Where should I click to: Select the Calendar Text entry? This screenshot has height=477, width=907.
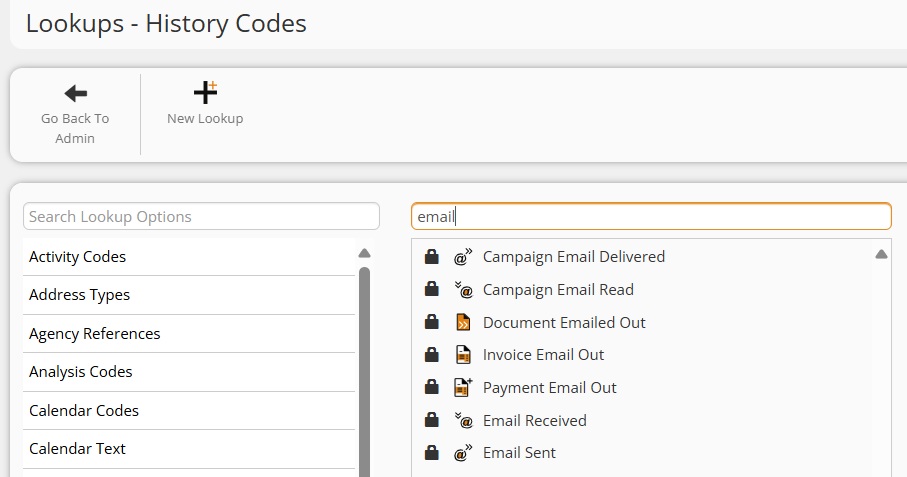tap(189, 449)
